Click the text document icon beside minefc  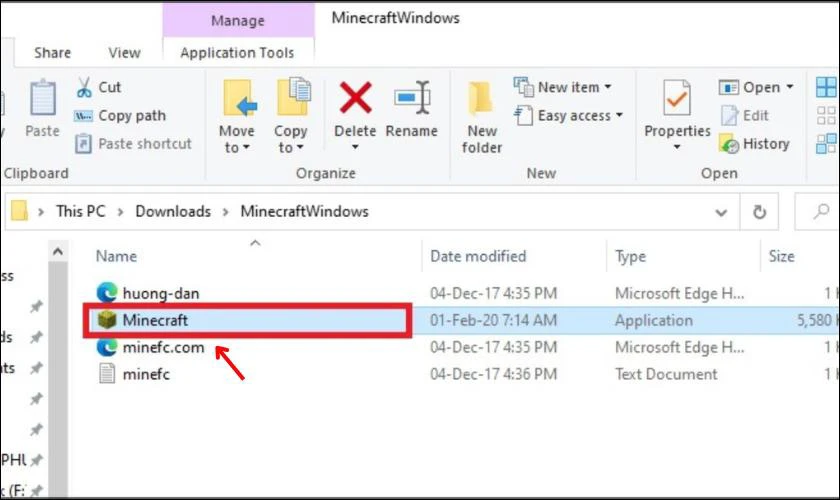point(107,374)
